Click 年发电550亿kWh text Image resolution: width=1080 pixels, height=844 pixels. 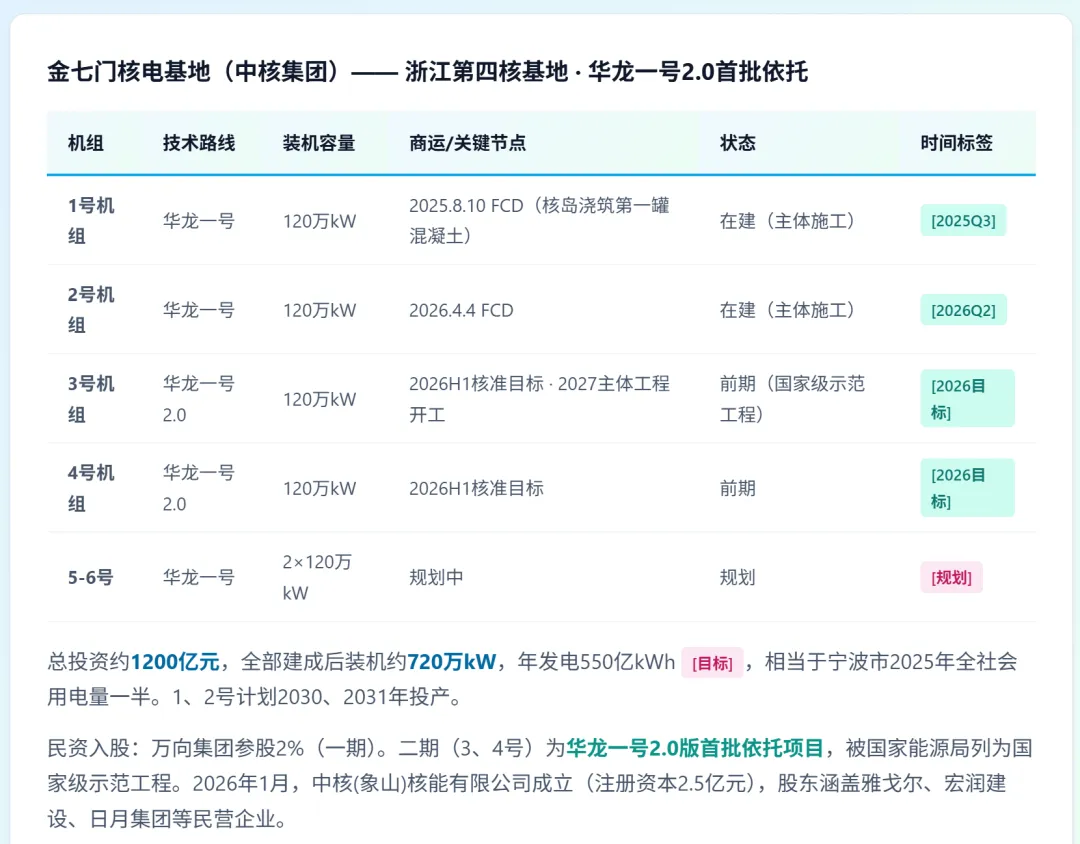point(596,661)
